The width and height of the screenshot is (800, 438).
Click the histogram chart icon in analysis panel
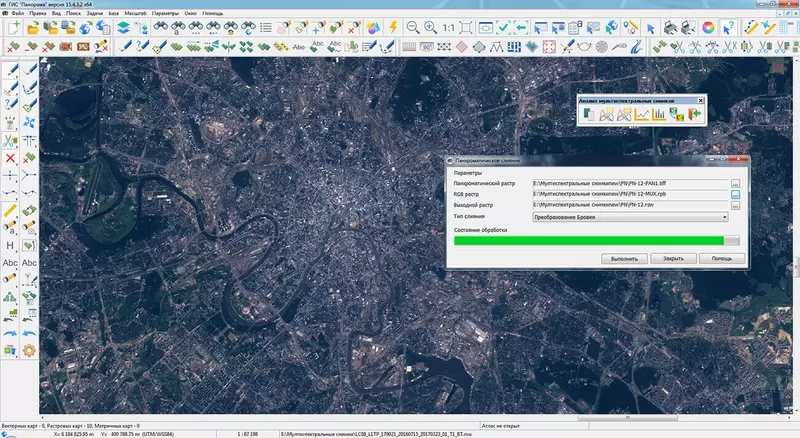coord(660,115)
